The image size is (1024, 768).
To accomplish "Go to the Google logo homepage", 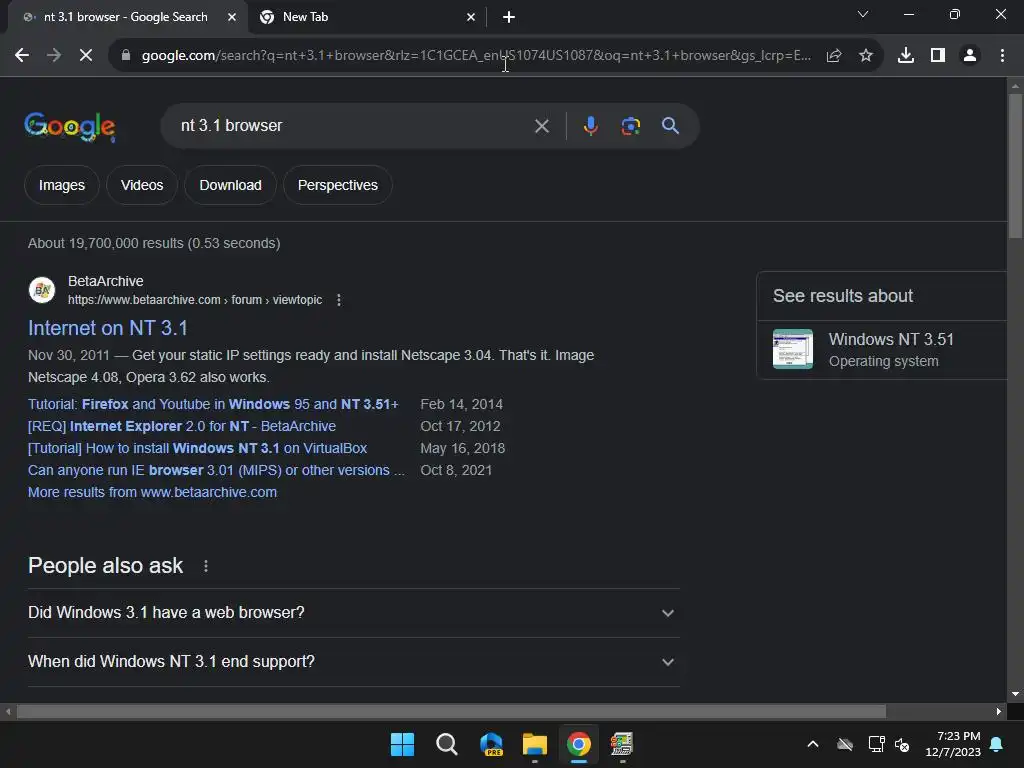I will point(70,126).
